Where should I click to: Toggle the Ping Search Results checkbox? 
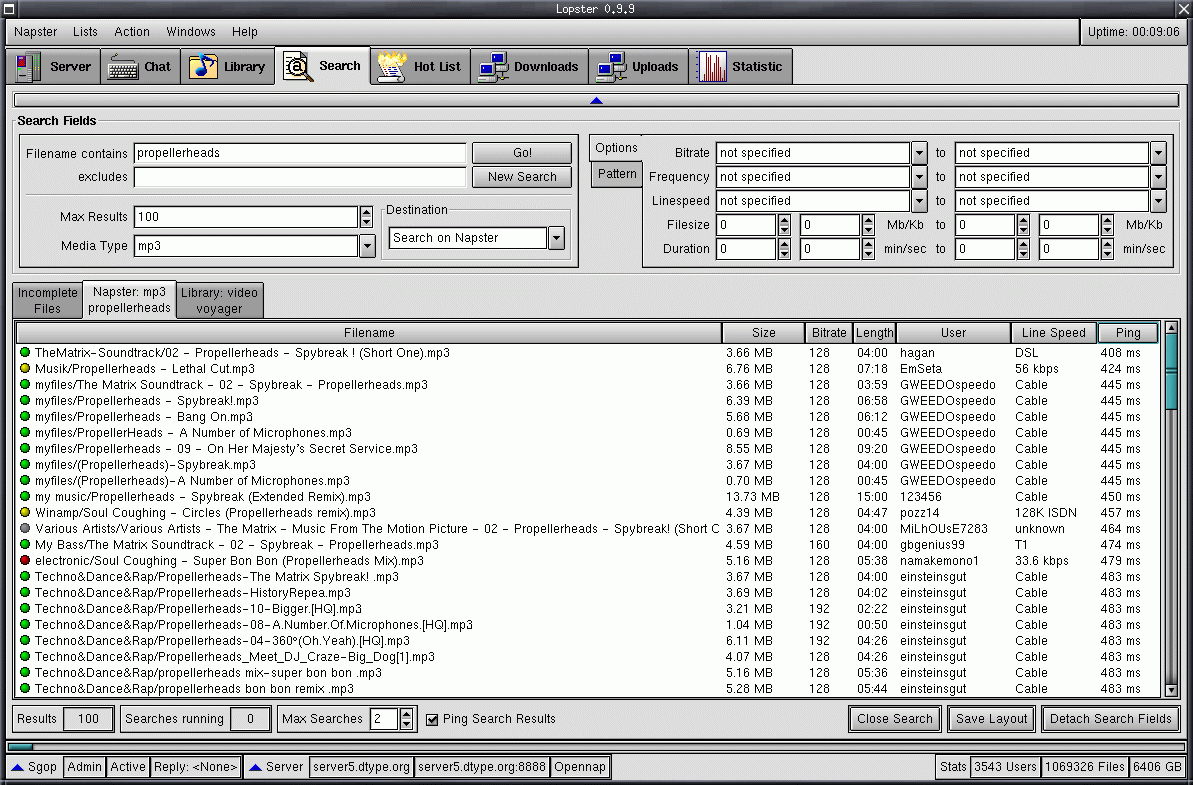433,719
